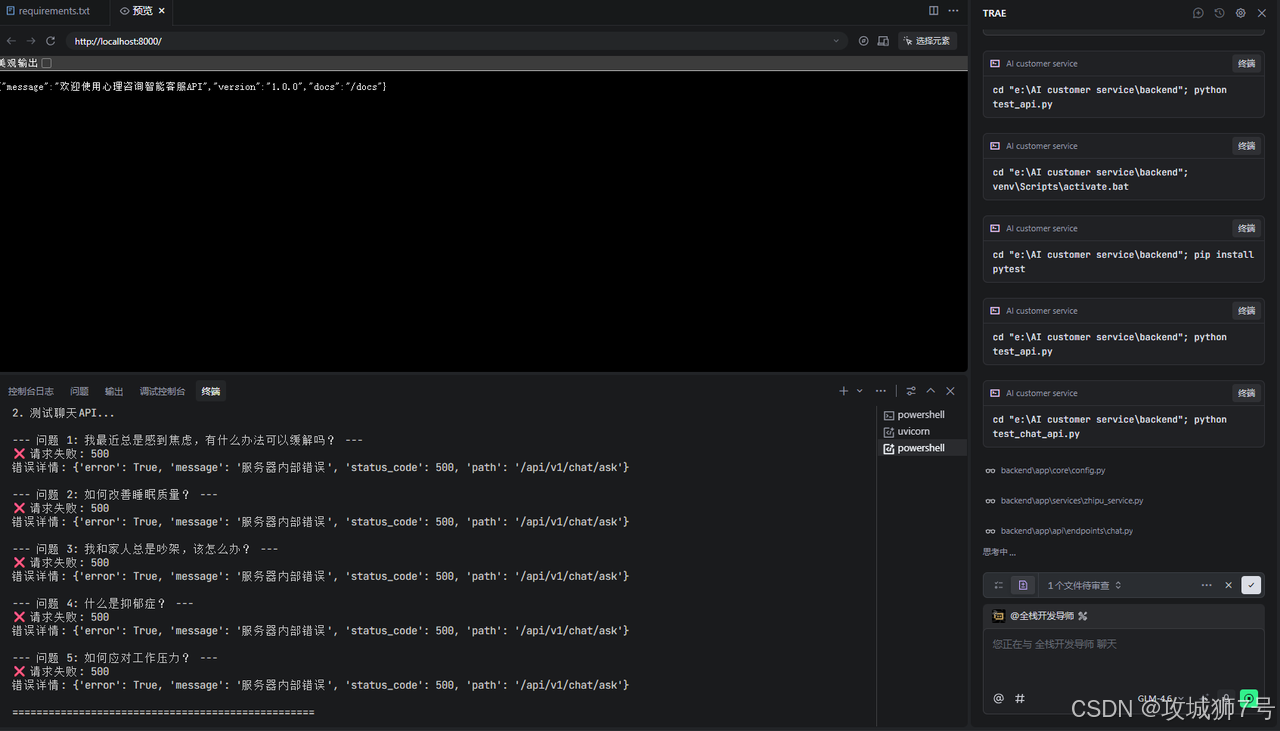This screenshot has width=1280, height=731.
Task: Open TRAE chat history
Action: coord(1219,13)
